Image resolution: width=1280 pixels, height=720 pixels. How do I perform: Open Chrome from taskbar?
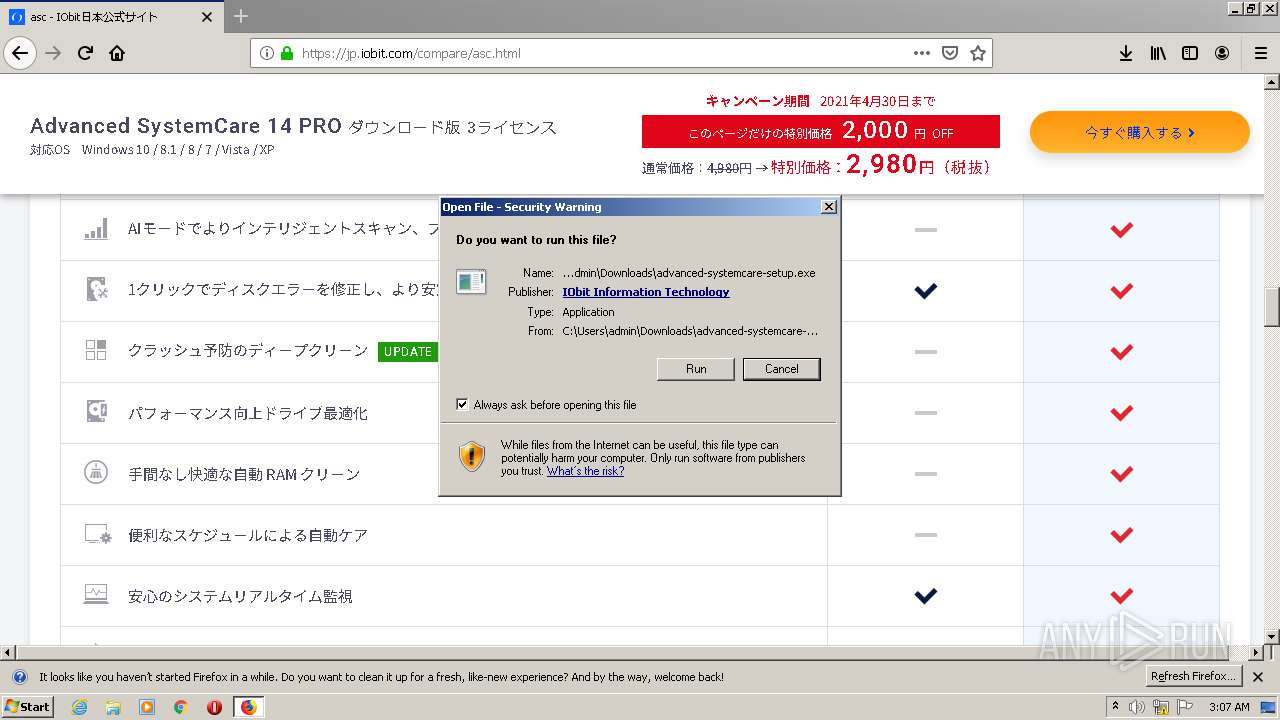click(180, 707)
